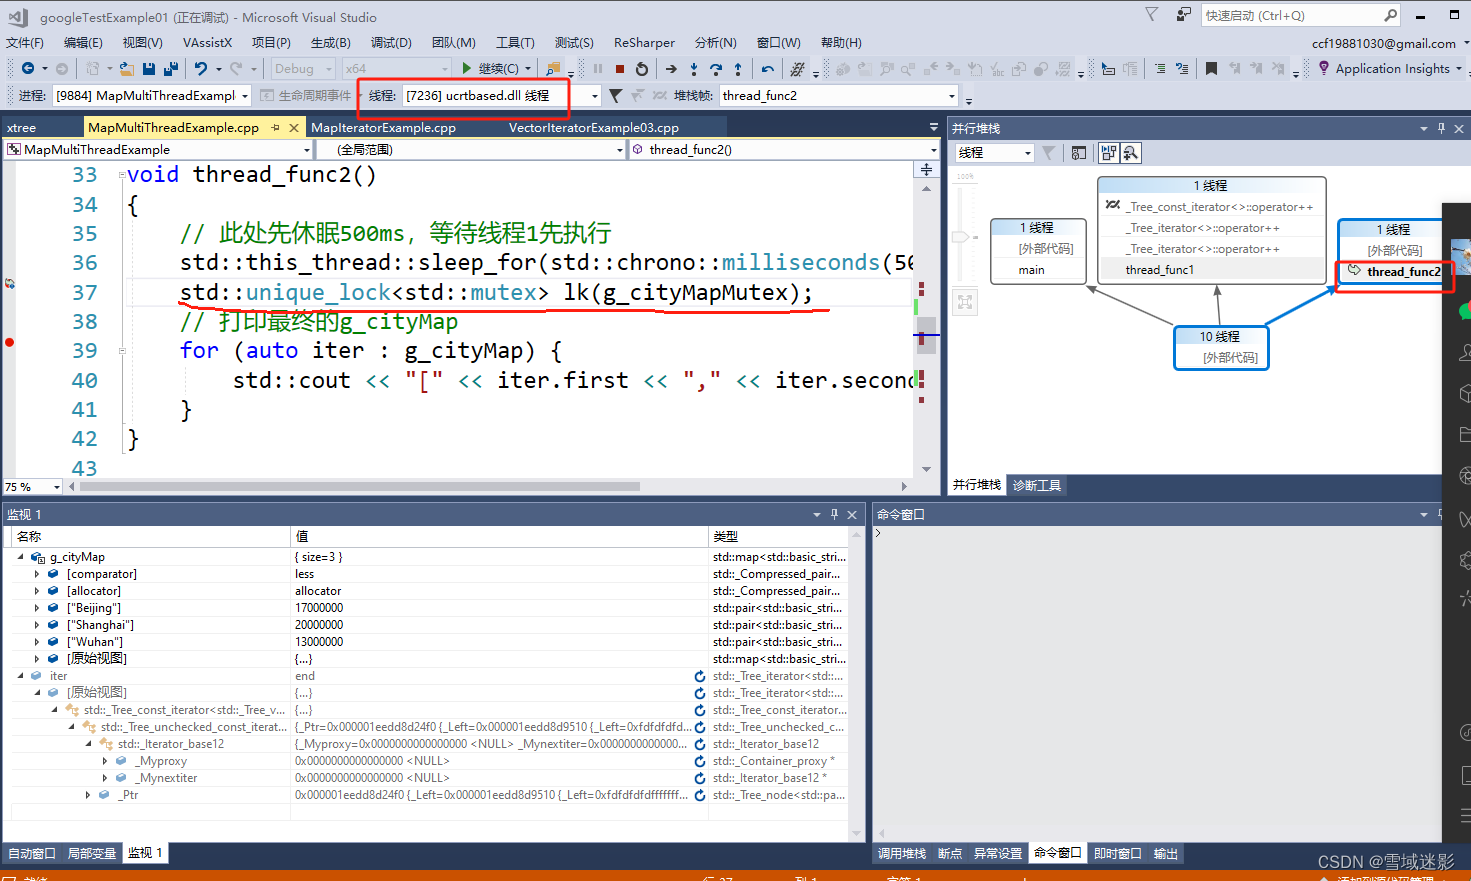Click the 继续(C) continue button
Viewport: 1471px width, 881px height.
pos(490,69)
